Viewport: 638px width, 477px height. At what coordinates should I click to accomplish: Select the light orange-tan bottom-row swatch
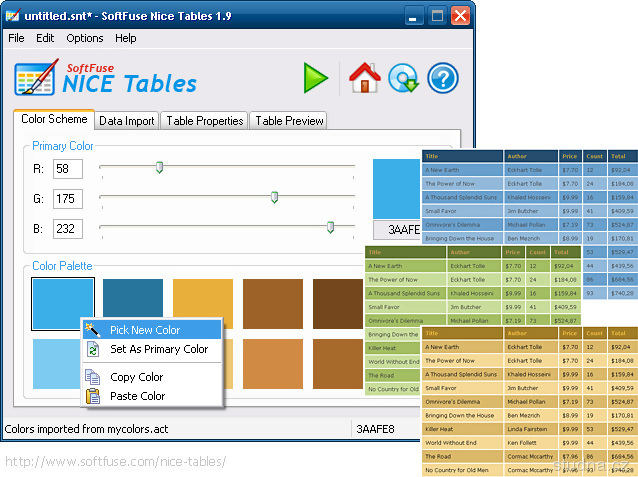coord(273,364)
